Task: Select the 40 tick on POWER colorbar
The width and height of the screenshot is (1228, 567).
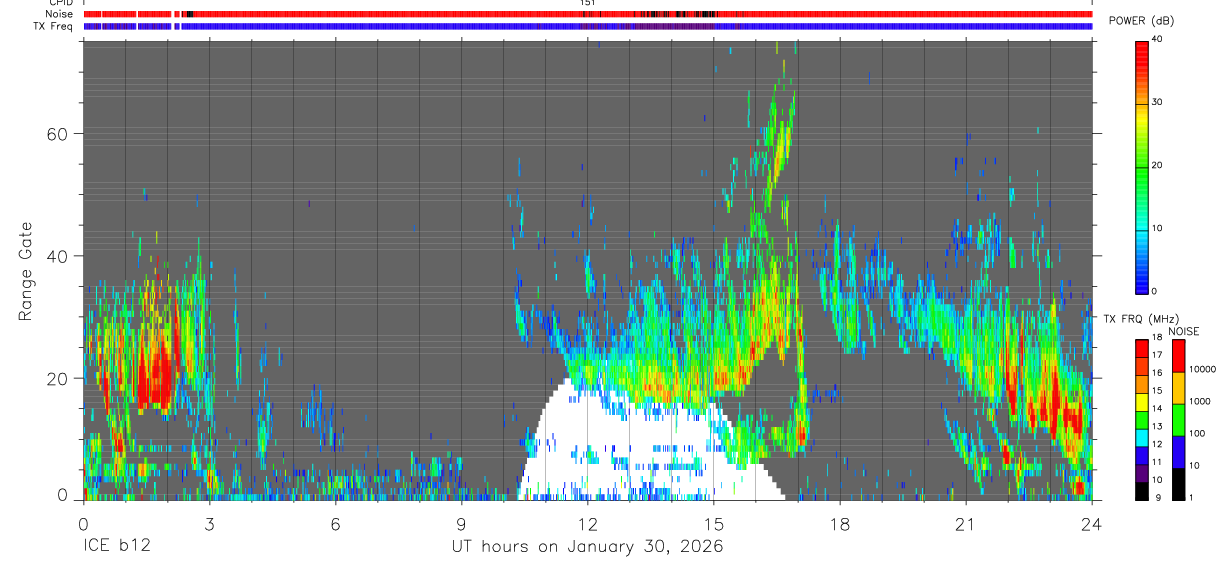Action: point(1159,39)
